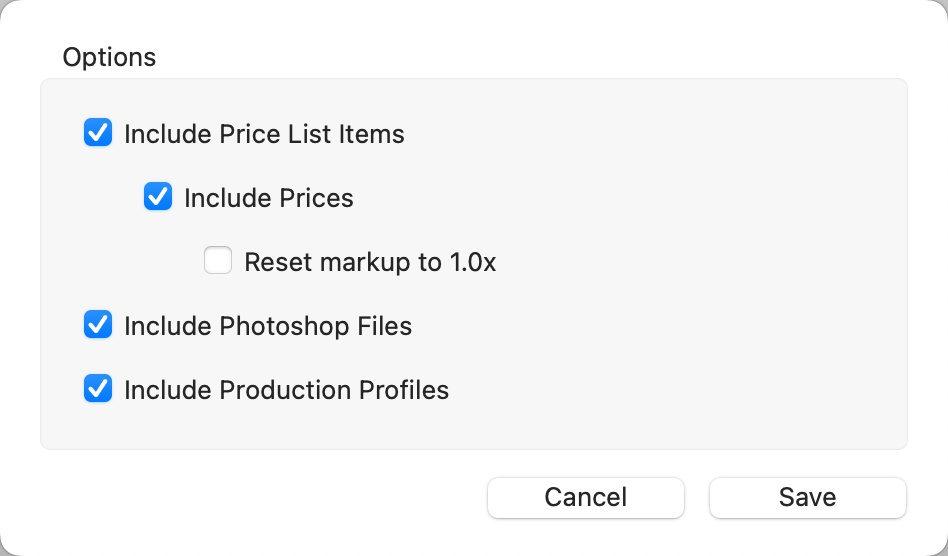Click the blue checkmark beside Include Price List Items
The width and height of the screenshot is (948, 556).
98,133
